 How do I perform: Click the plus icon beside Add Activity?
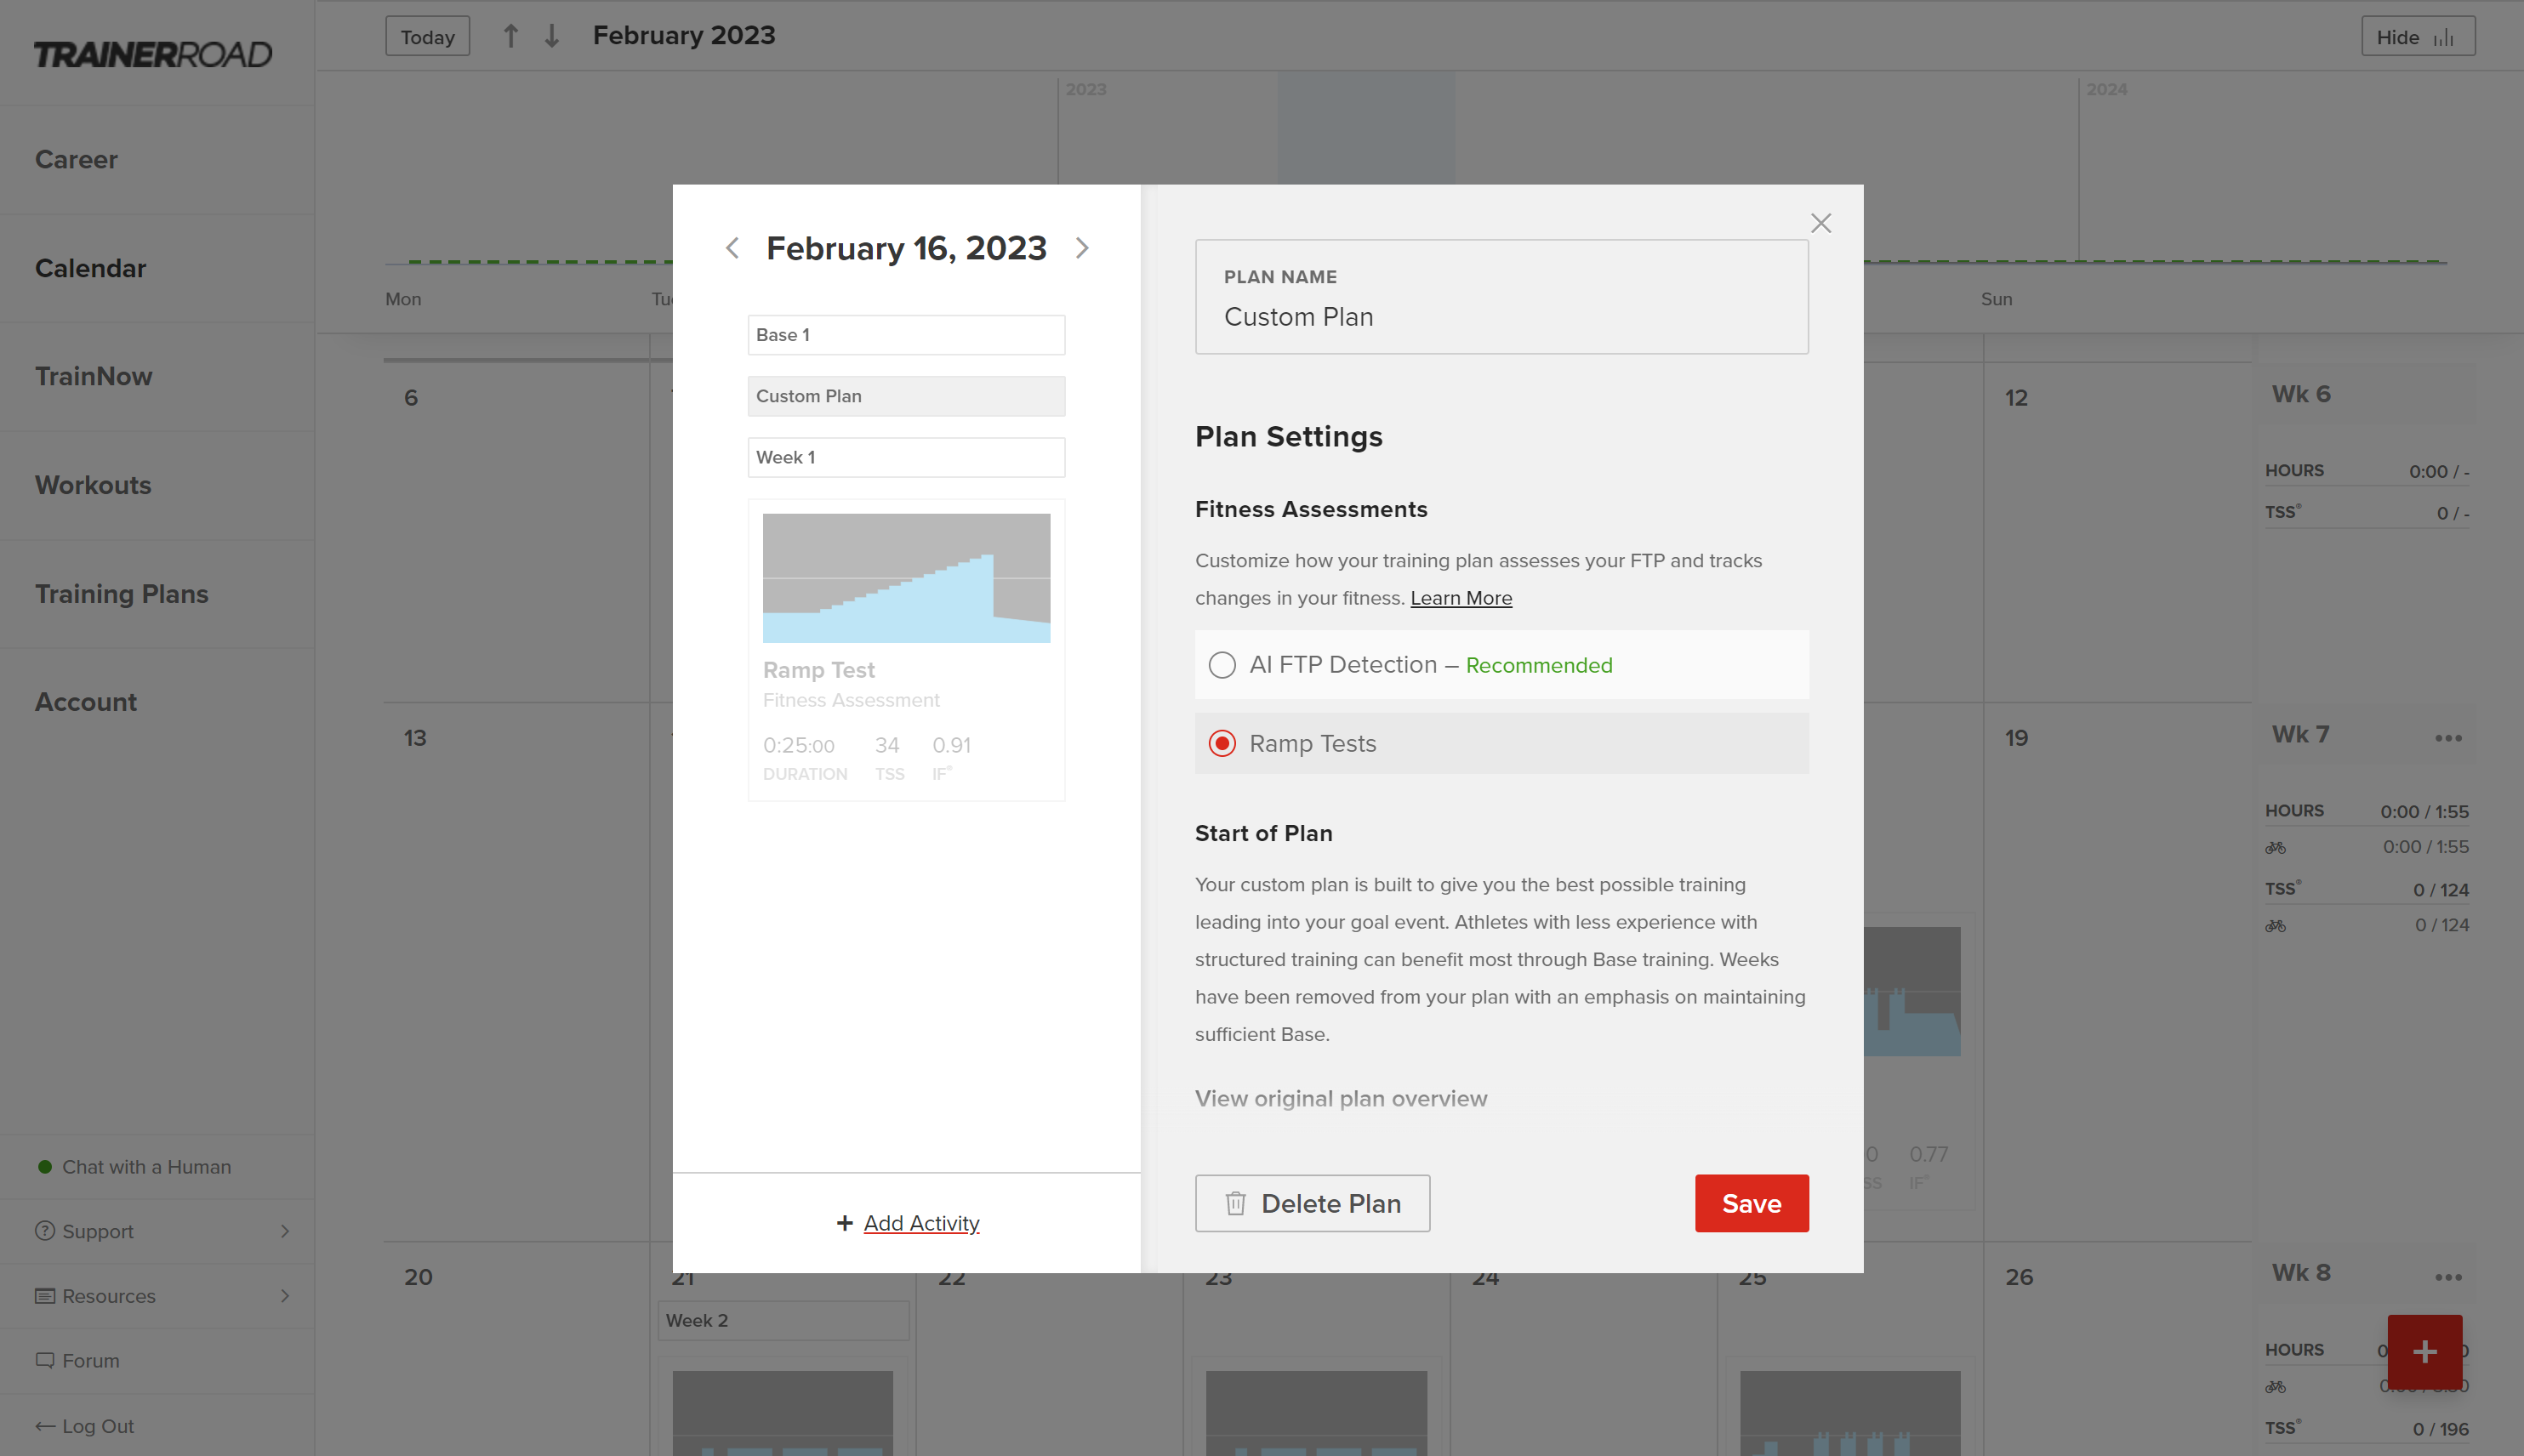click(845, 1223)
